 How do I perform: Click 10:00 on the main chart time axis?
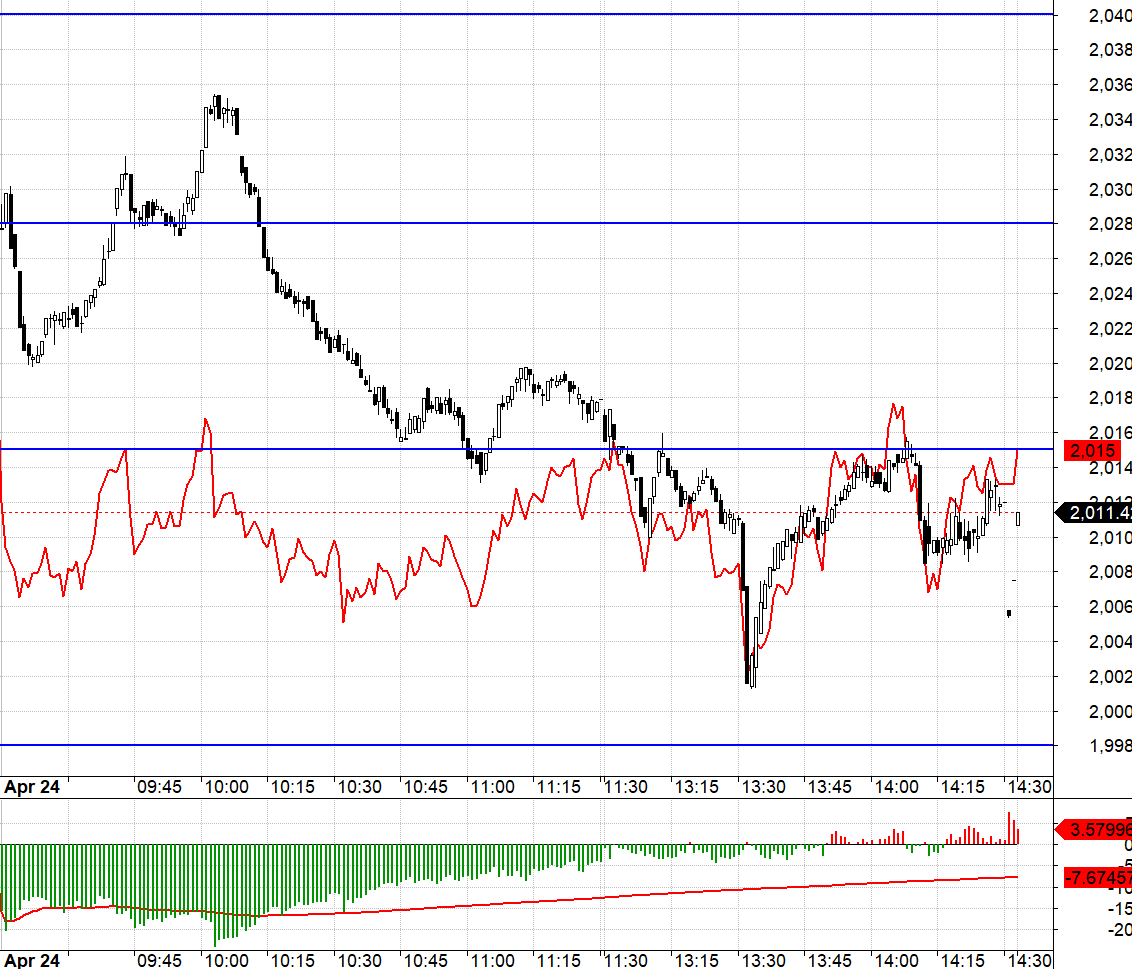(x=226, y=787)
